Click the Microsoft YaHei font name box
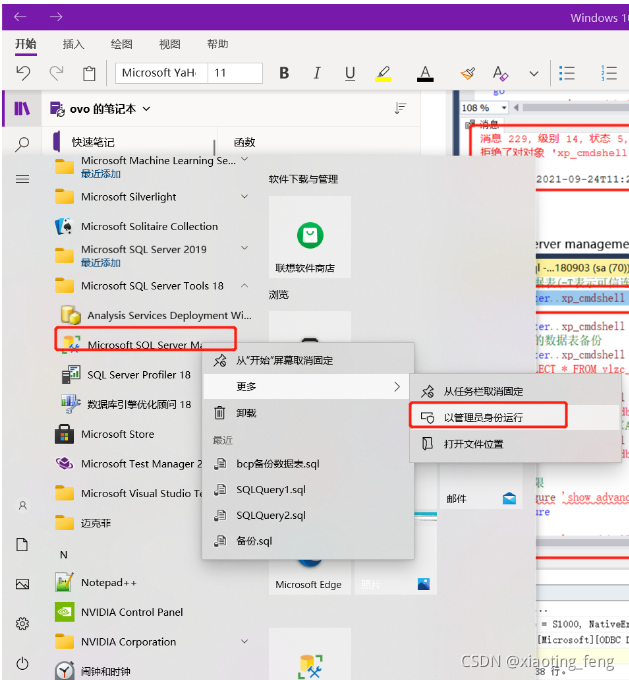 [161, 73]
